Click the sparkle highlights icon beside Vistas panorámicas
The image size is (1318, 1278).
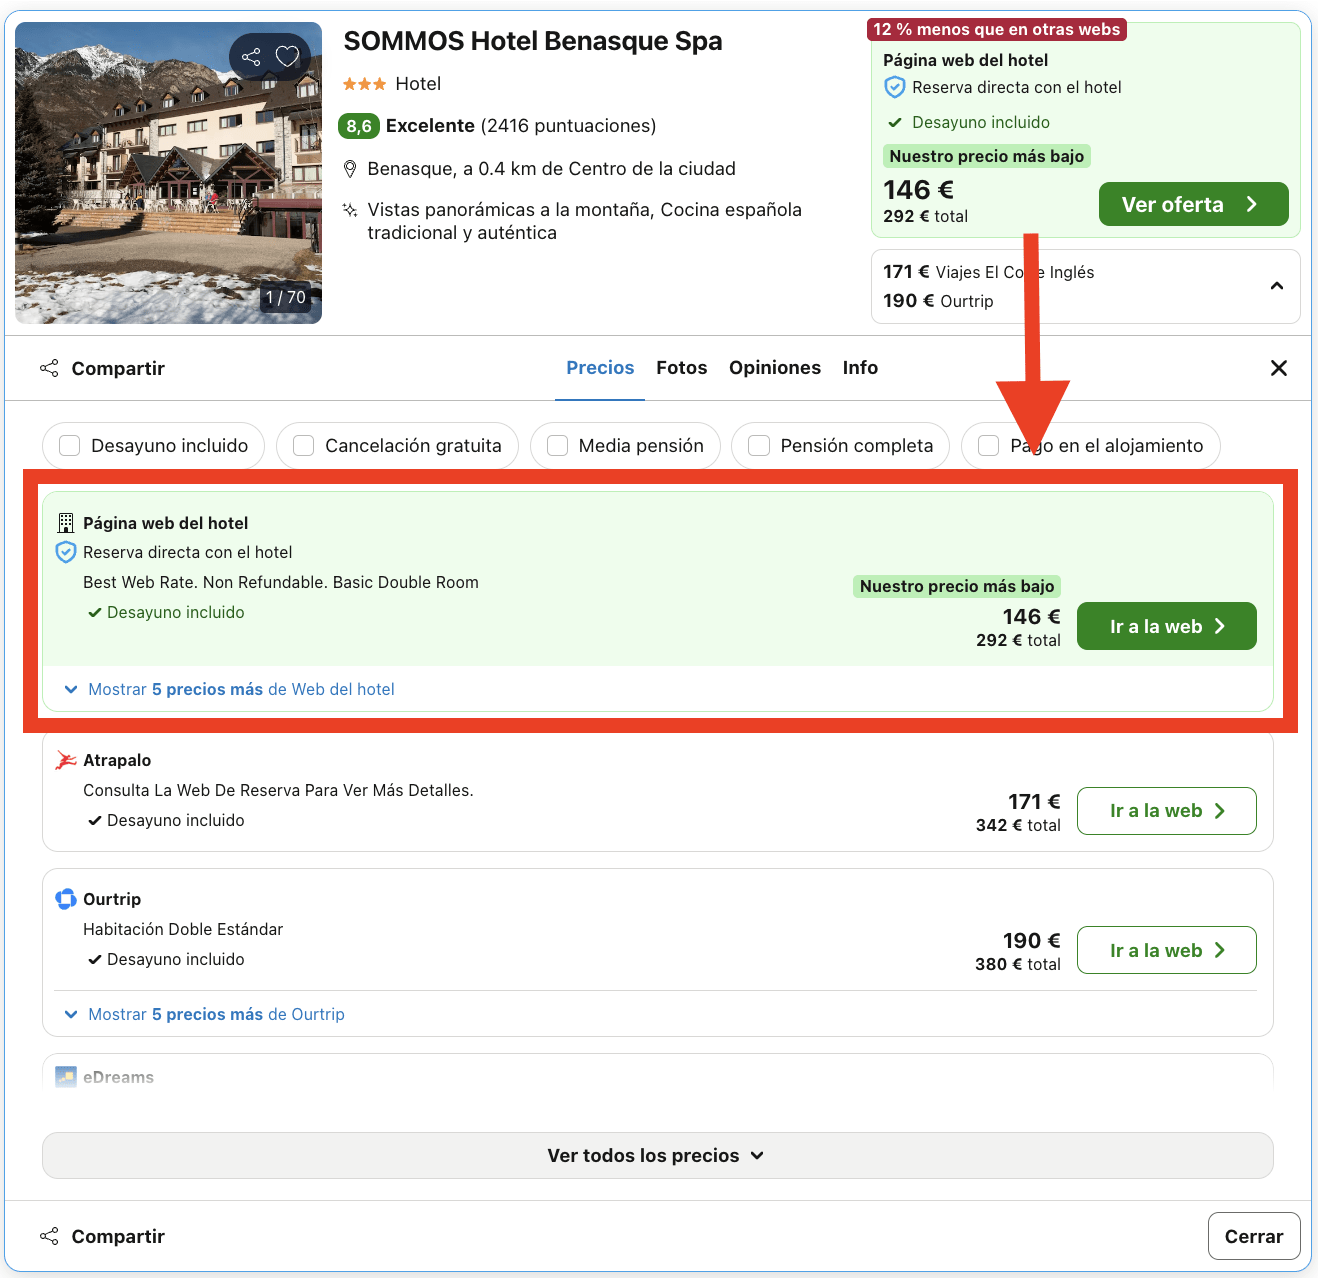(350, 210)
